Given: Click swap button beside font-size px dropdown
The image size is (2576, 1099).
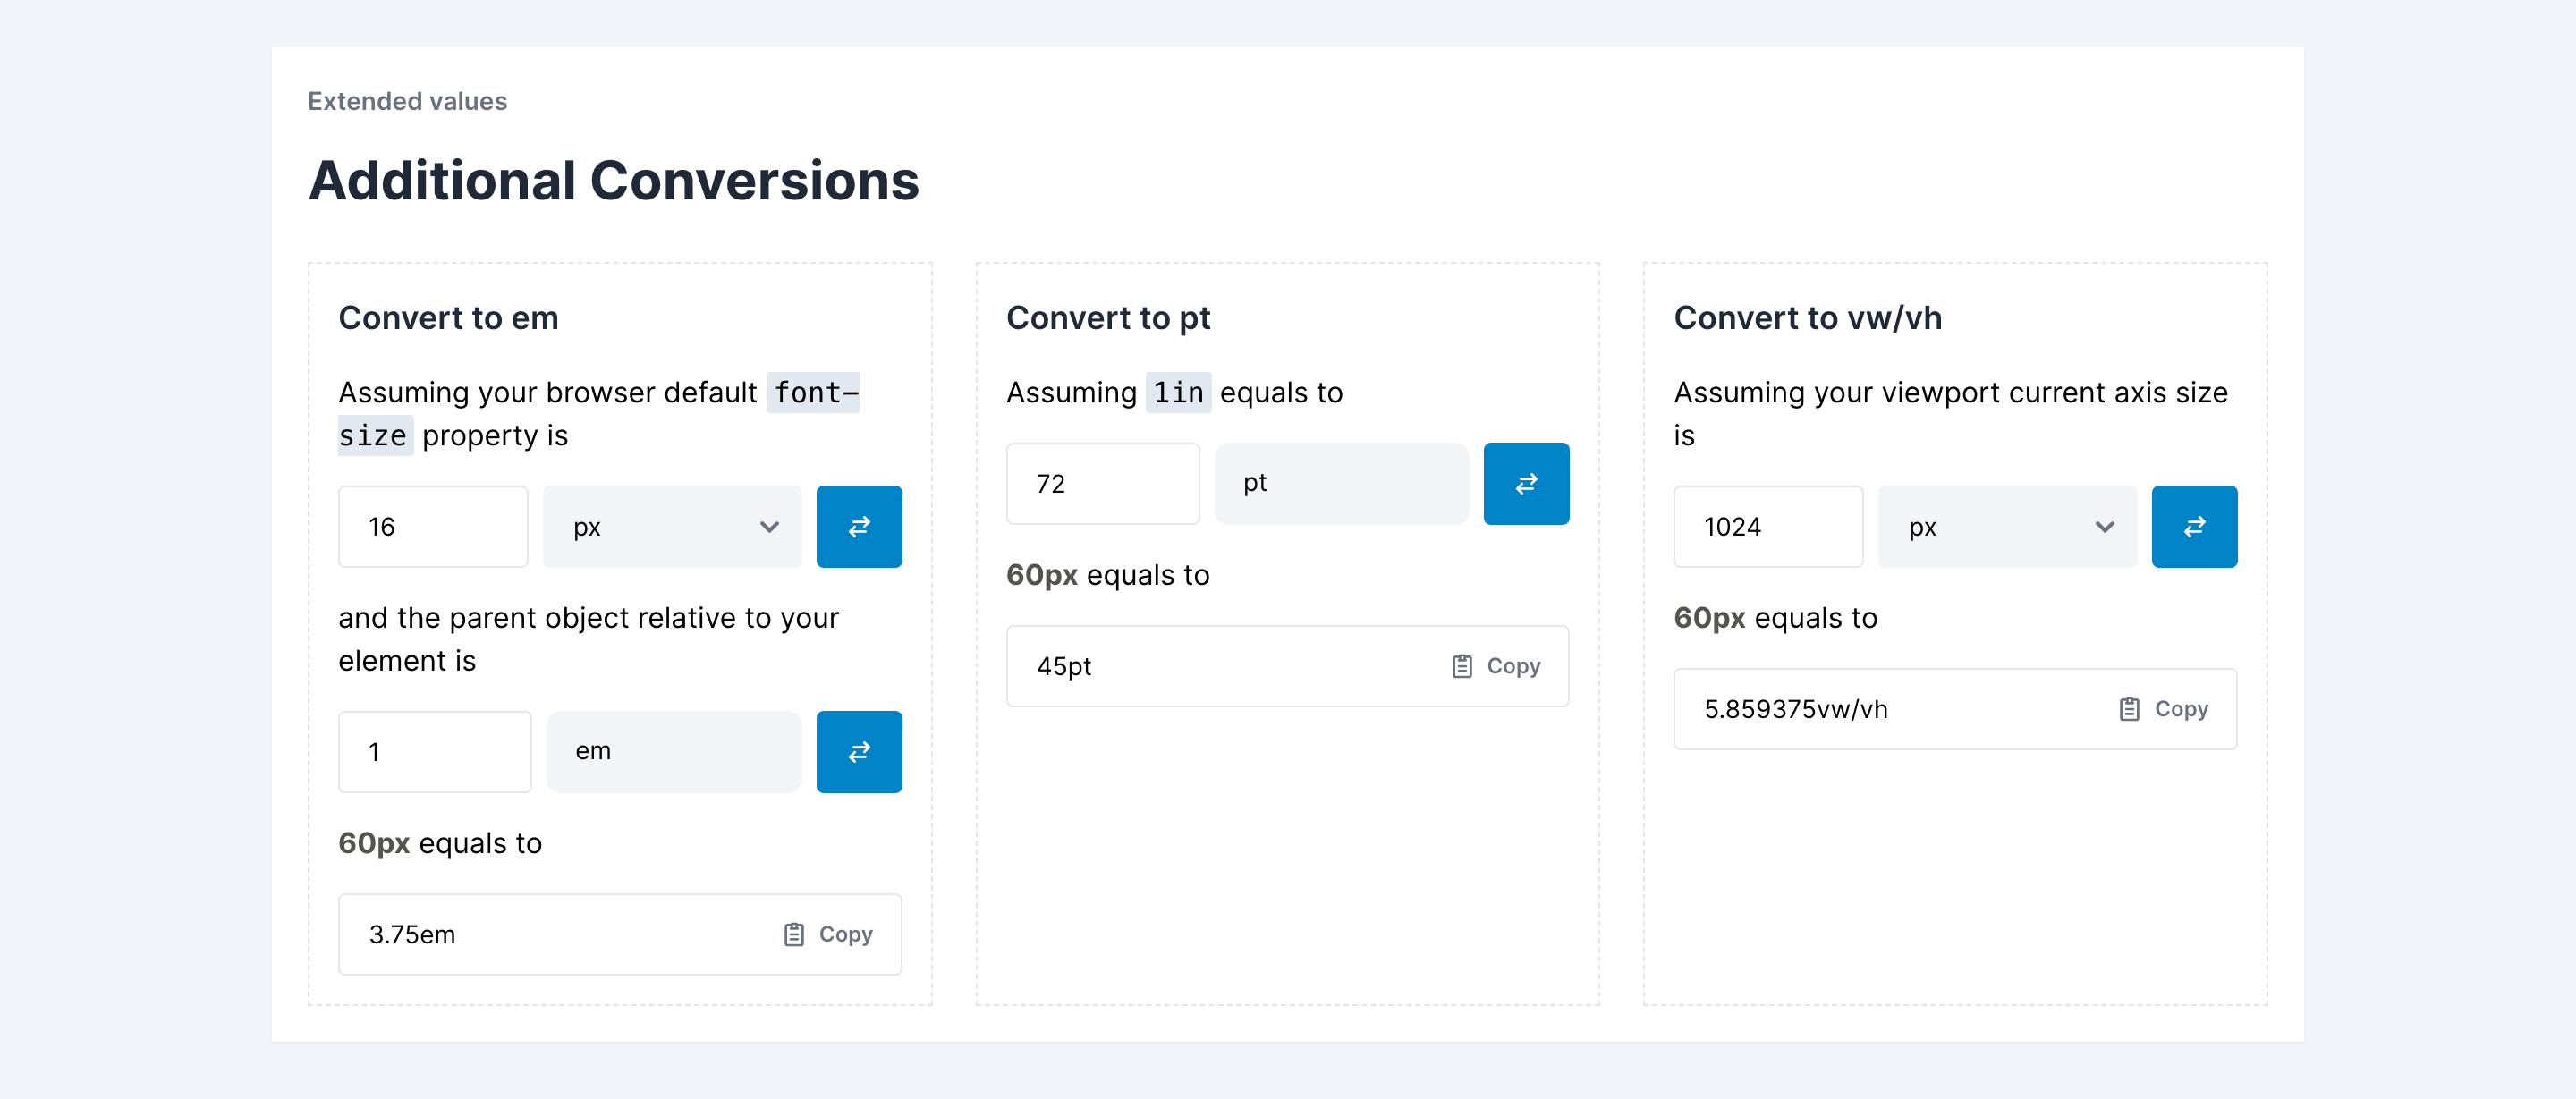Looking at the screenshot, I should point(859,527).
